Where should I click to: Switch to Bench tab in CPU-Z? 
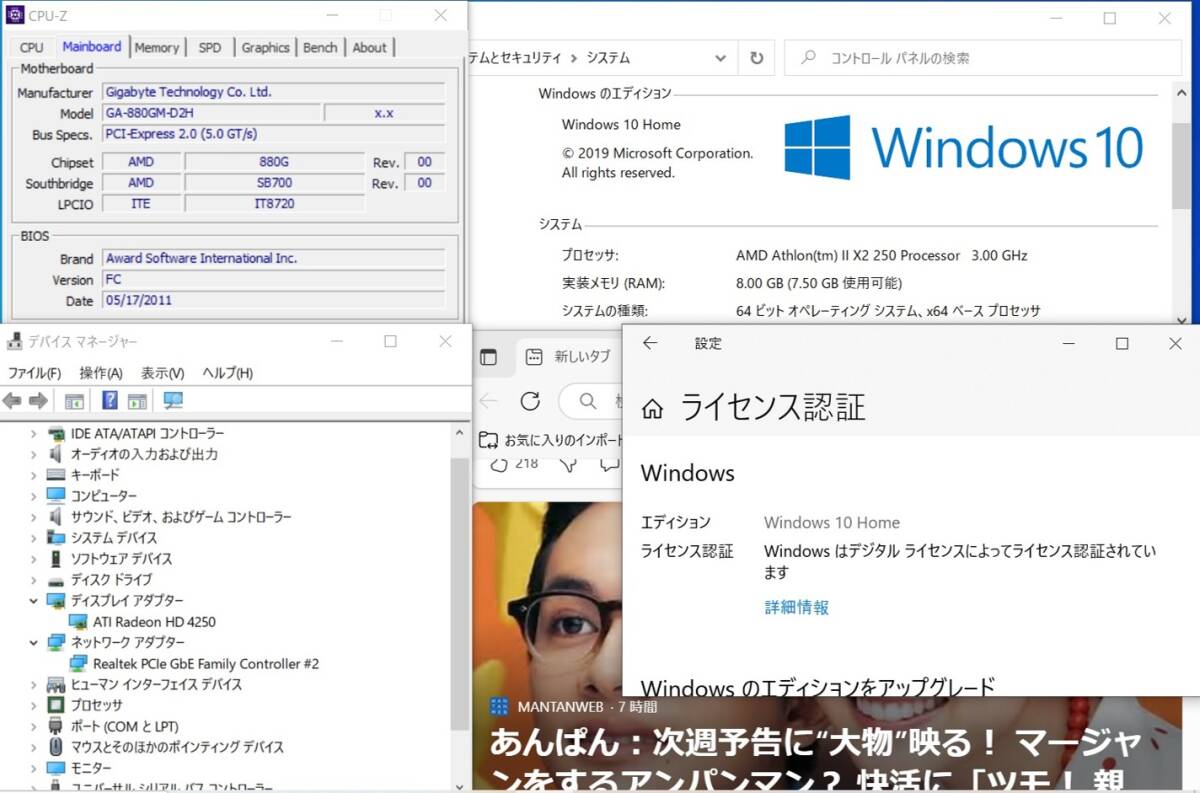click(x=320, y=47)
